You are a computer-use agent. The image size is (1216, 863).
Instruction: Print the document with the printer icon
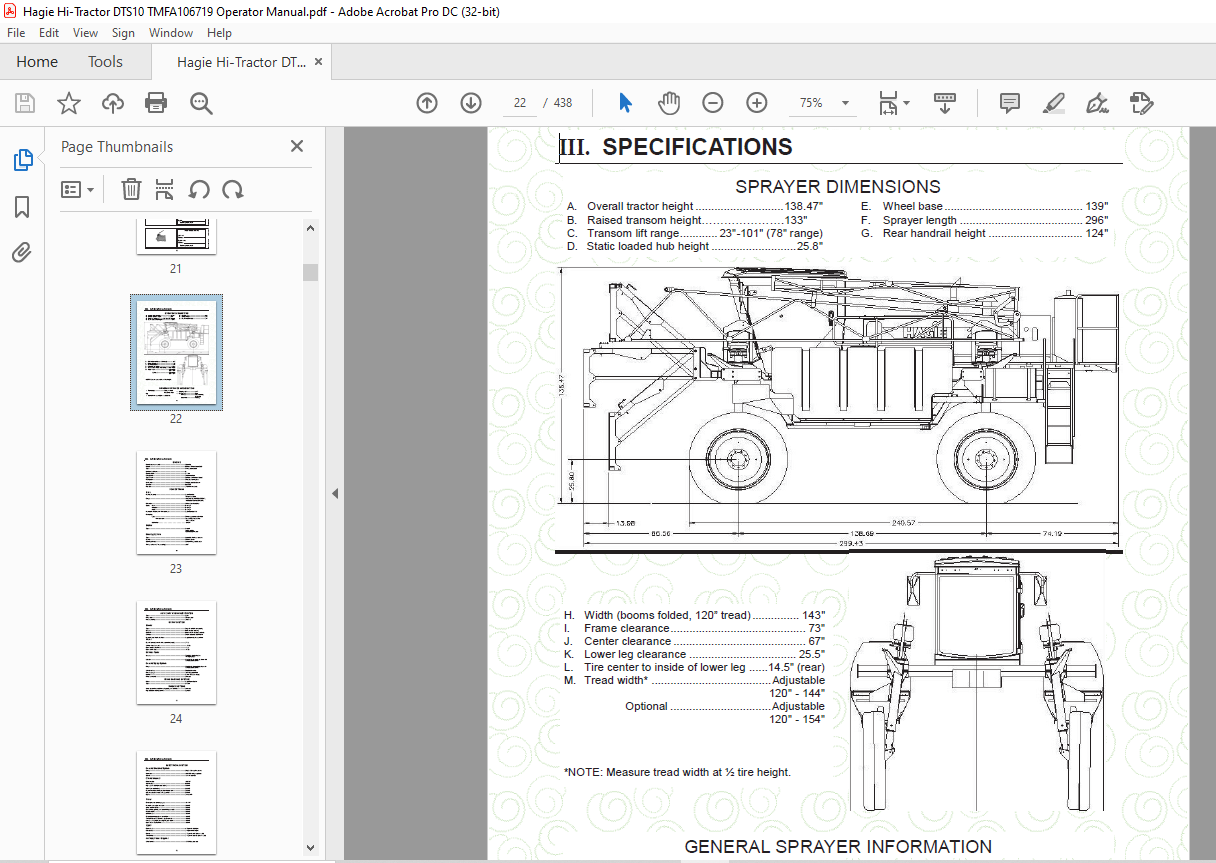tap(156, 103)
